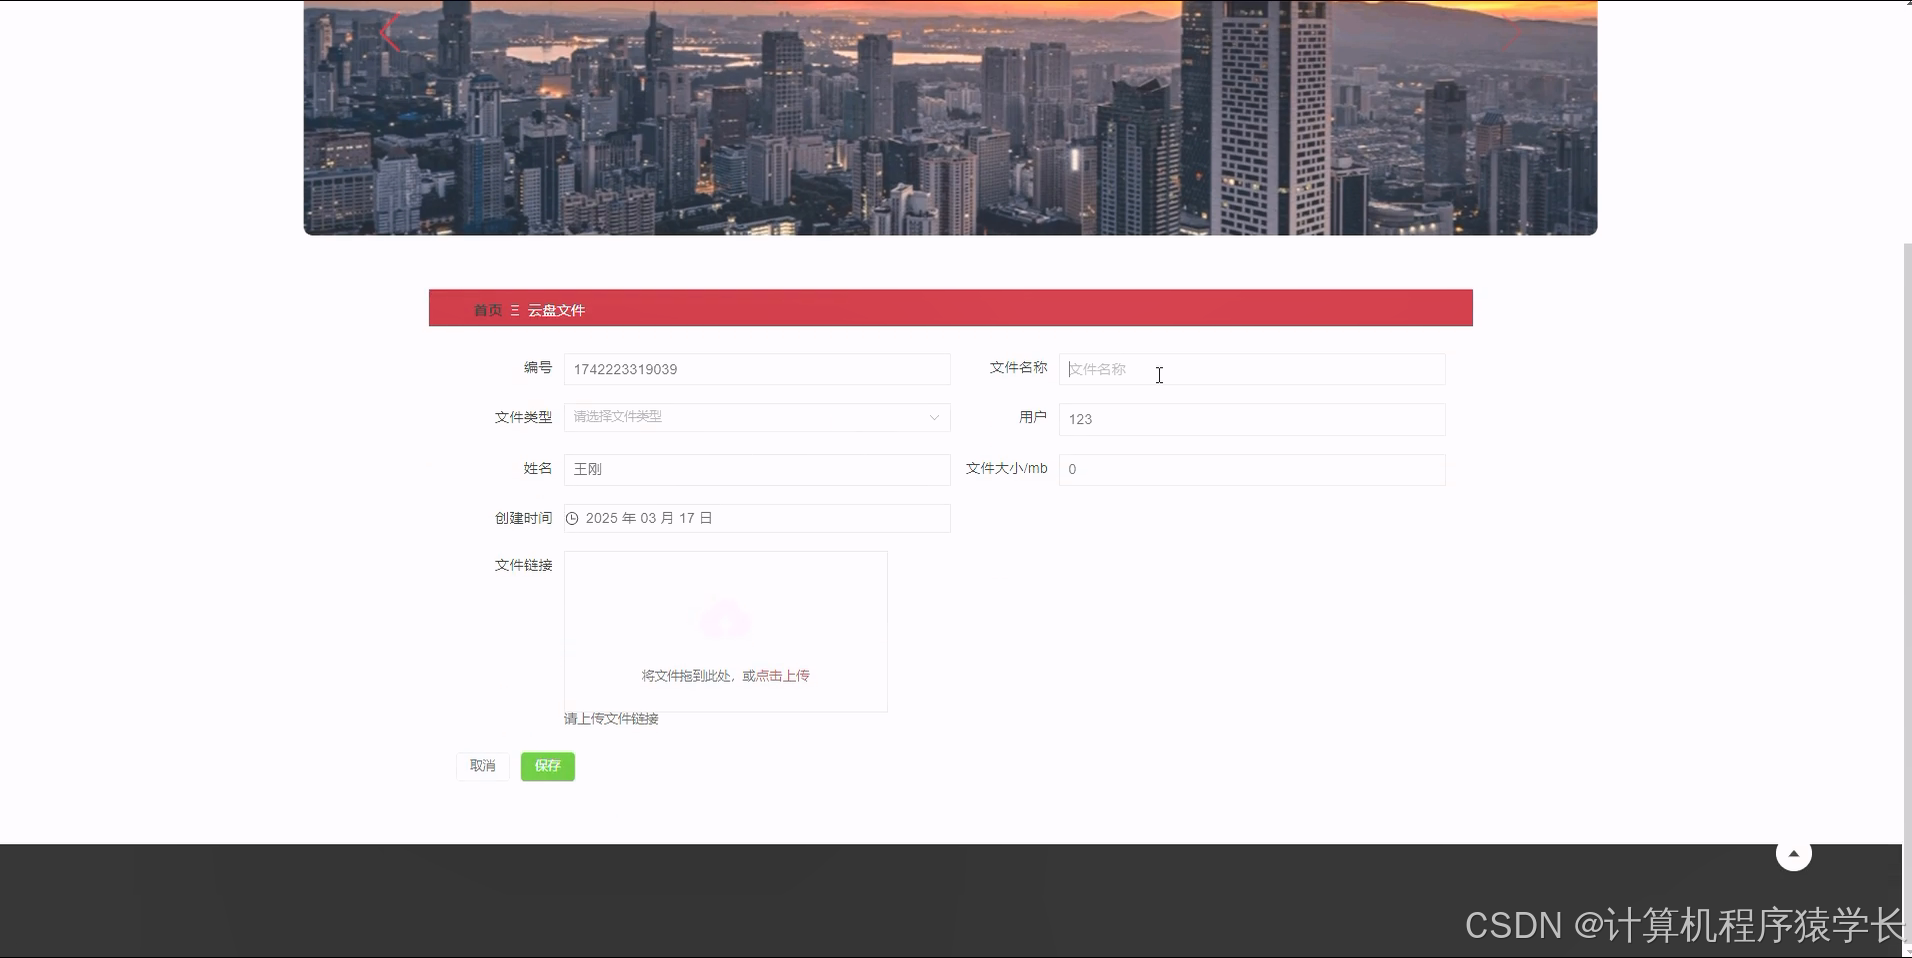Select the 编号 input showing 1742223319039
The width and height of the screenshot is (1912, 958).
756,369
